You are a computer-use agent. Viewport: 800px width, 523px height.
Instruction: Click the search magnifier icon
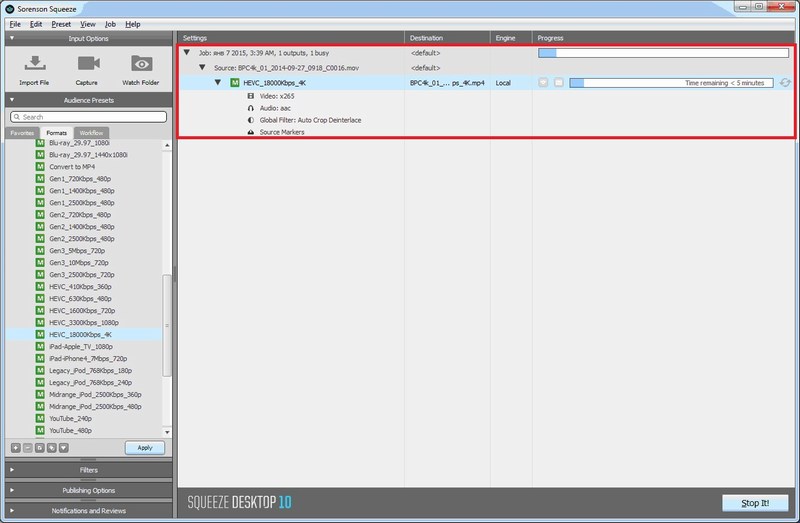click(x=17, y=117)
